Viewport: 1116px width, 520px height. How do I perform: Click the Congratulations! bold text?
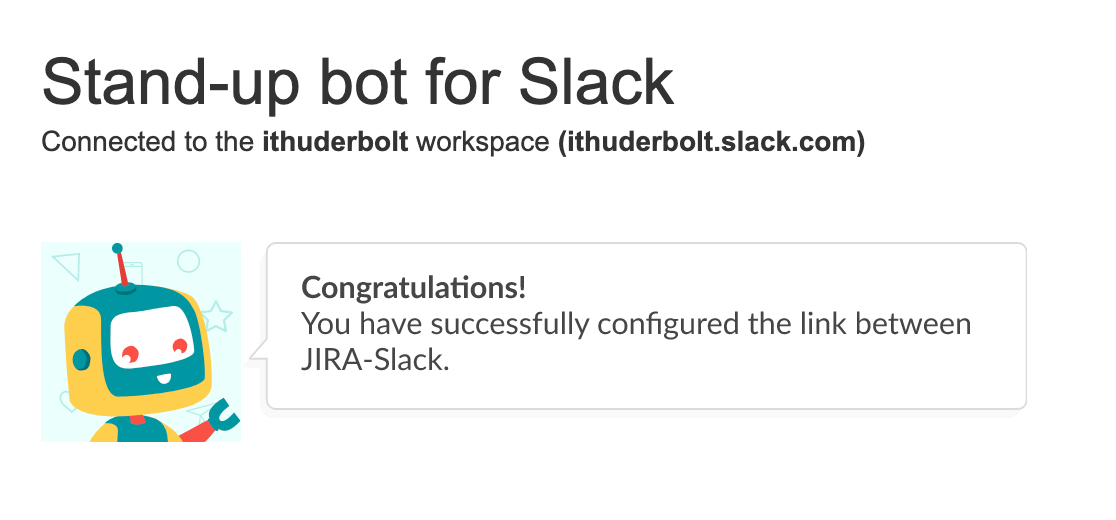click(414, 288)
